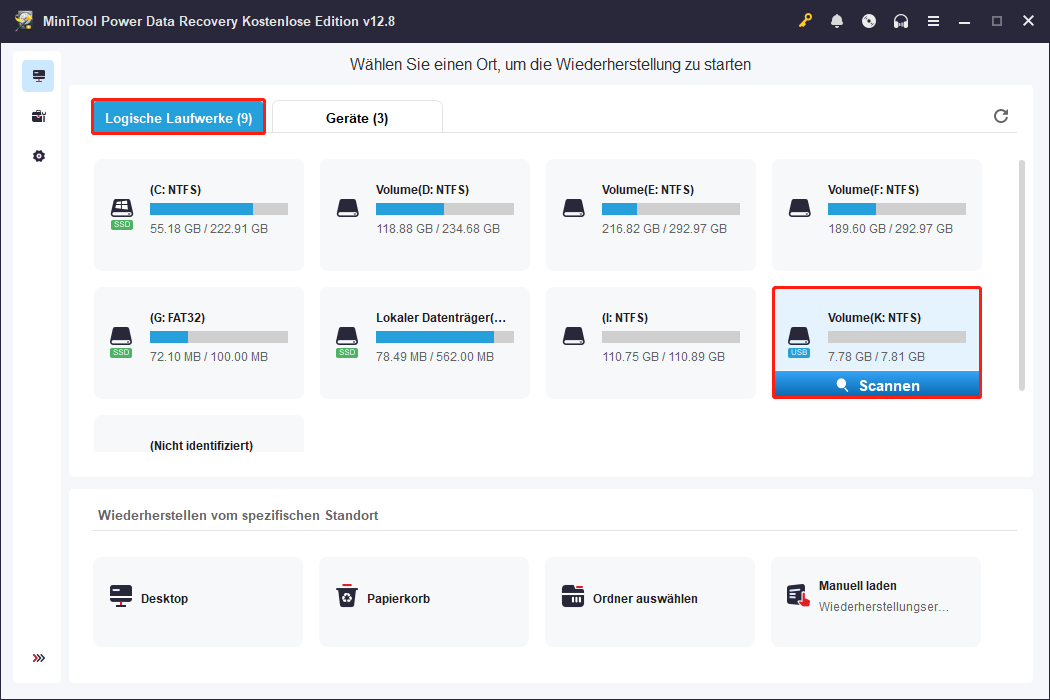Open Manuell laden option
Image resolution: width=1050 pixels, height=700 pixels.
[x=876, y=602]
